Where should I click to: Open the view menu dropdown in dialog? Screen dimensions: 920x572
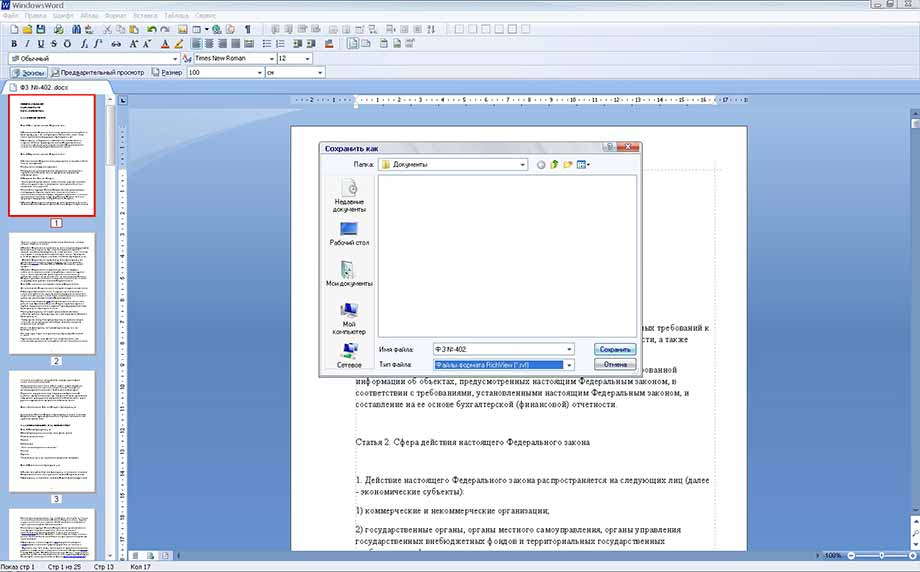click(583, 165)
